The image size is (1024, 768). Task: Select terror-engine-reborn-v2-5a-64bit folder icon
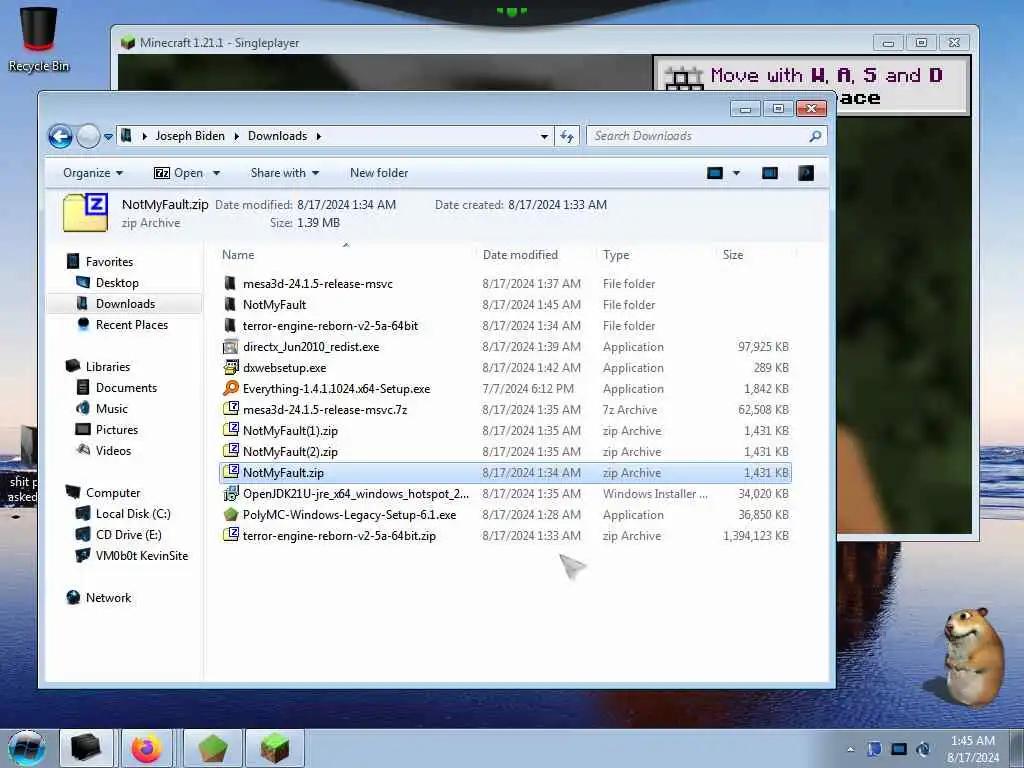pyautogui.click(x=230, y=325)
